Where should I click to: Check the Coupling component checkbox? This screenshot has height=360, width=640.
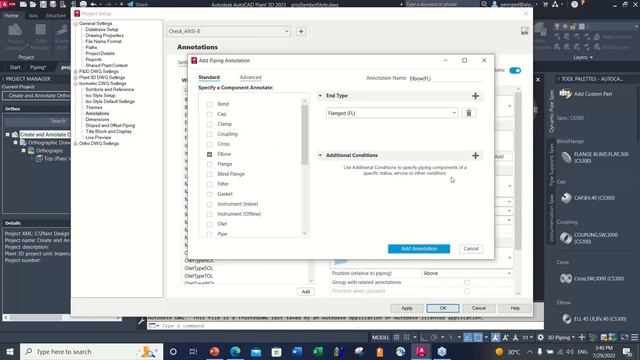tap(209, 134)
